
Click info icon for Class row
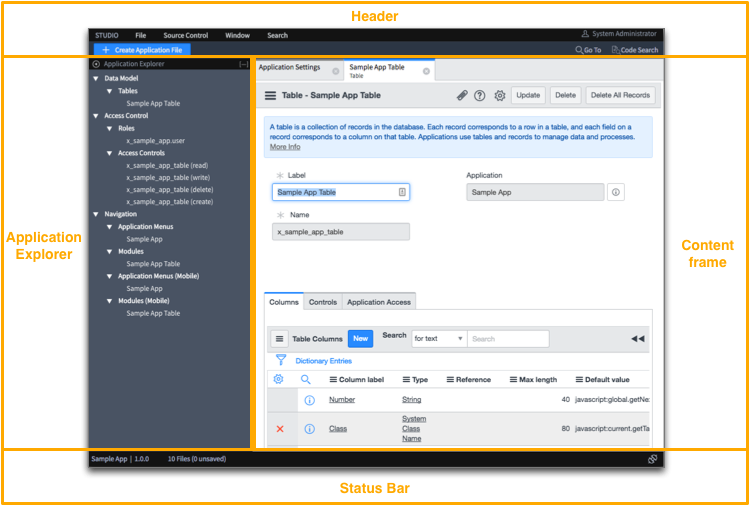[310, 429]
